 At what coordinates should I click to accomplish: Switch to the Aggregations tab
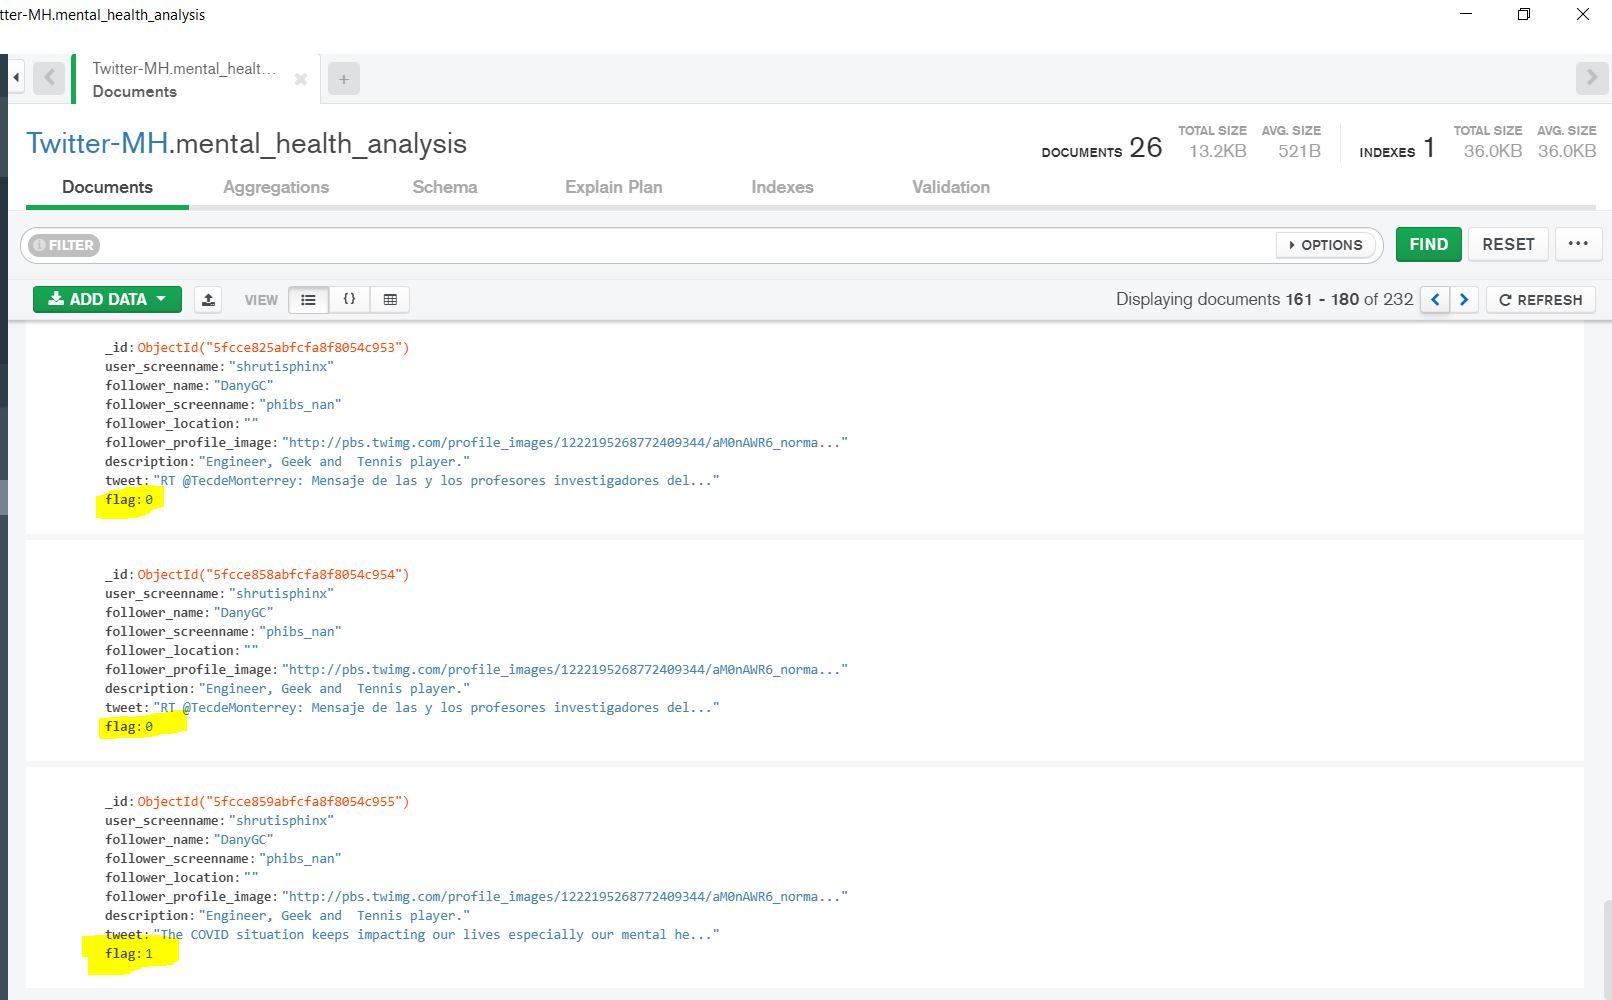pyautogui.click(x=276, y=187)
